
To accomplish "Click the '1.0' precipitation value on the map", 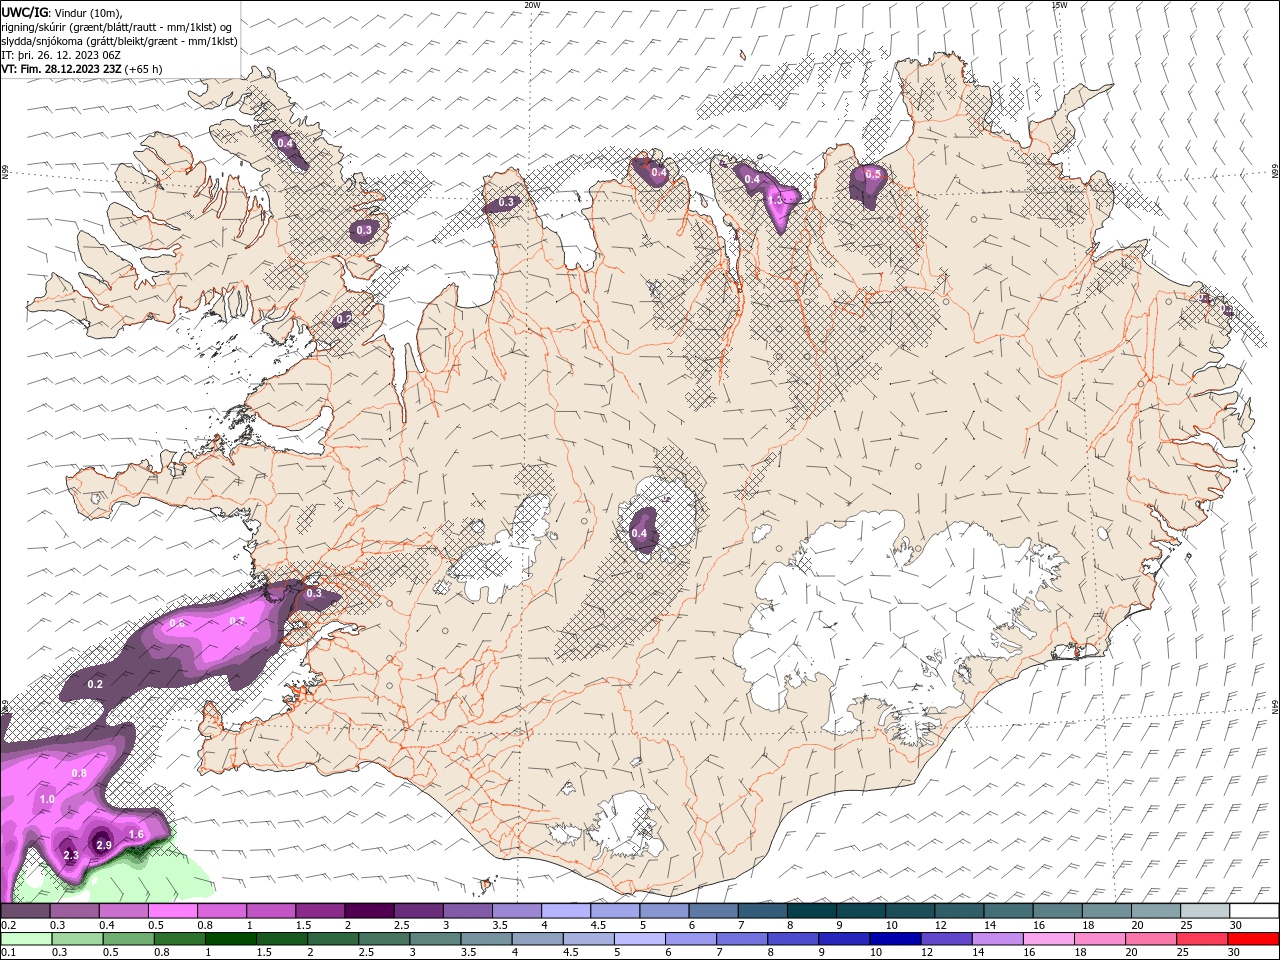I will 47,799.
